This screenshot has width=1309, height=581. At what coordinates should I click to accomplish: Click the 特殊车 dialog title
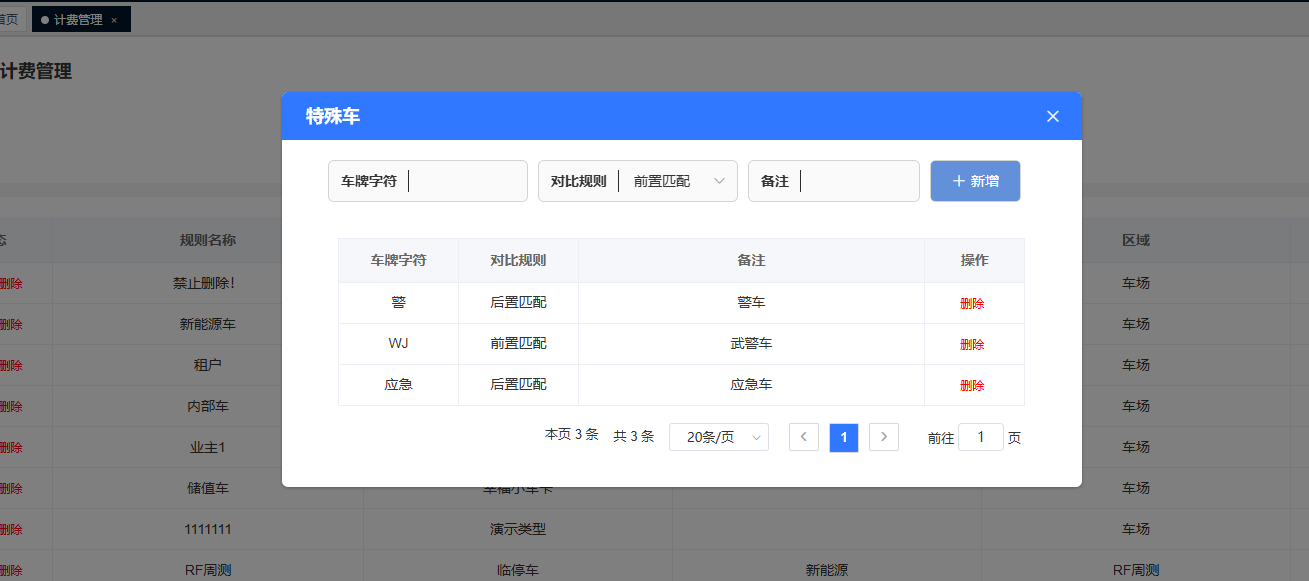pos(333,117)
